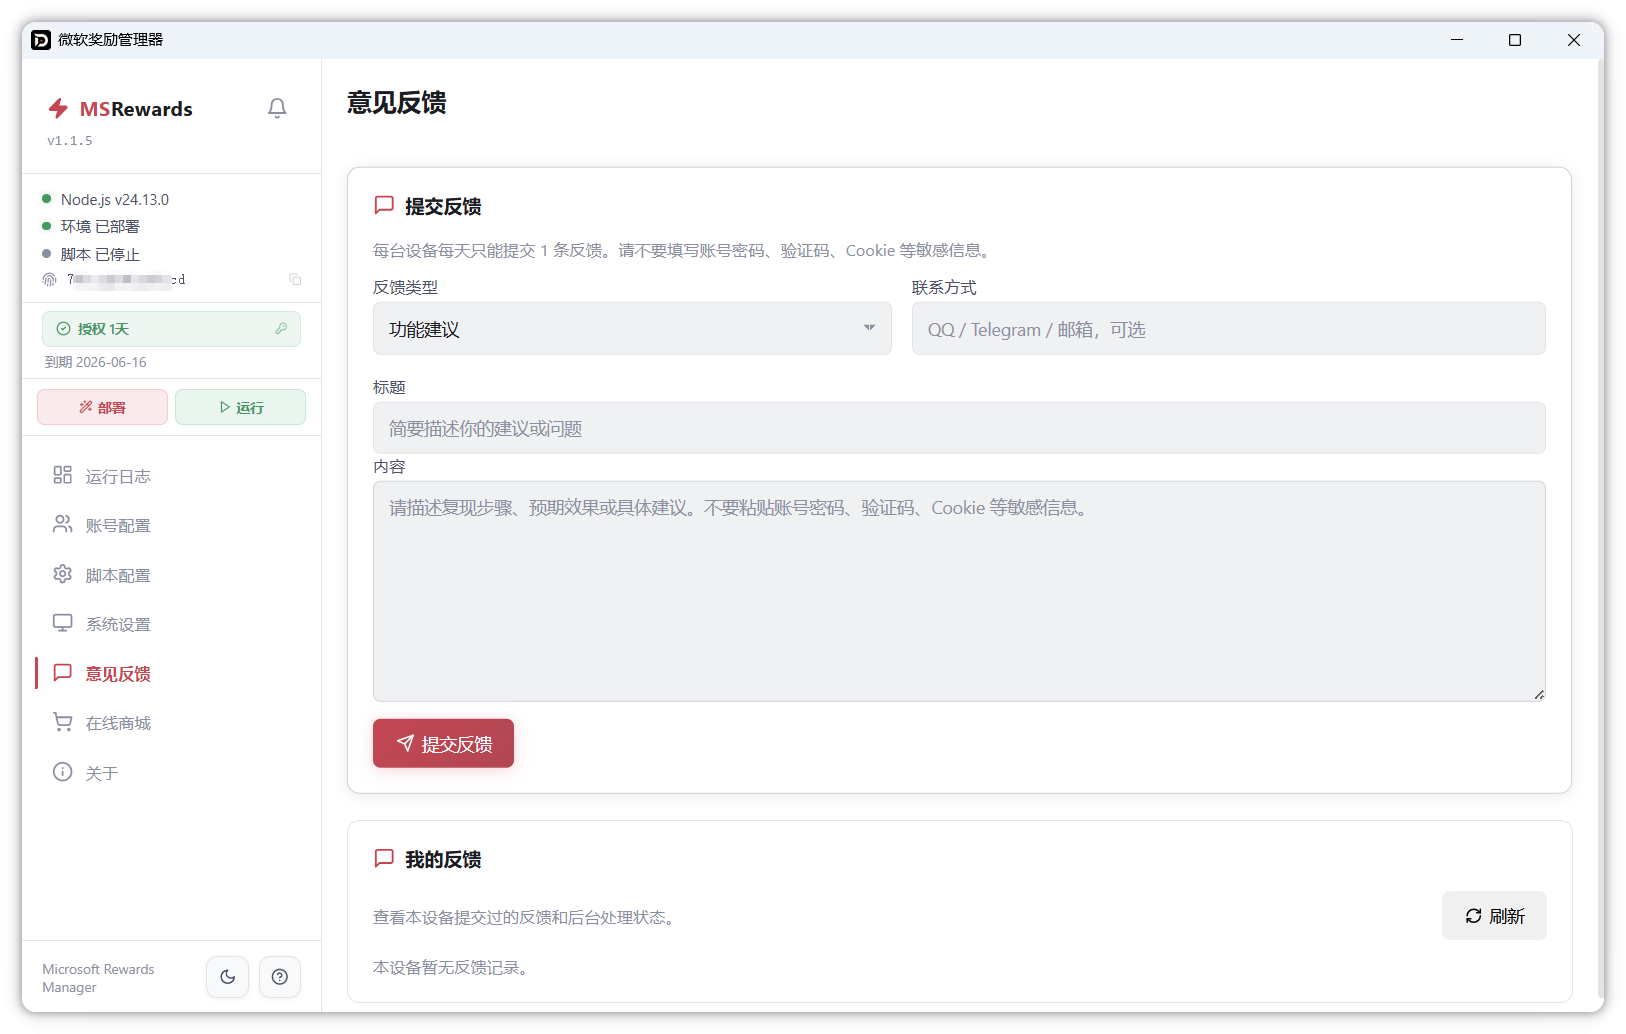The width and height of the screenshot is (1626, 1034).
Task: Click the MSRewards lightning logo
Action: point(59,108)
